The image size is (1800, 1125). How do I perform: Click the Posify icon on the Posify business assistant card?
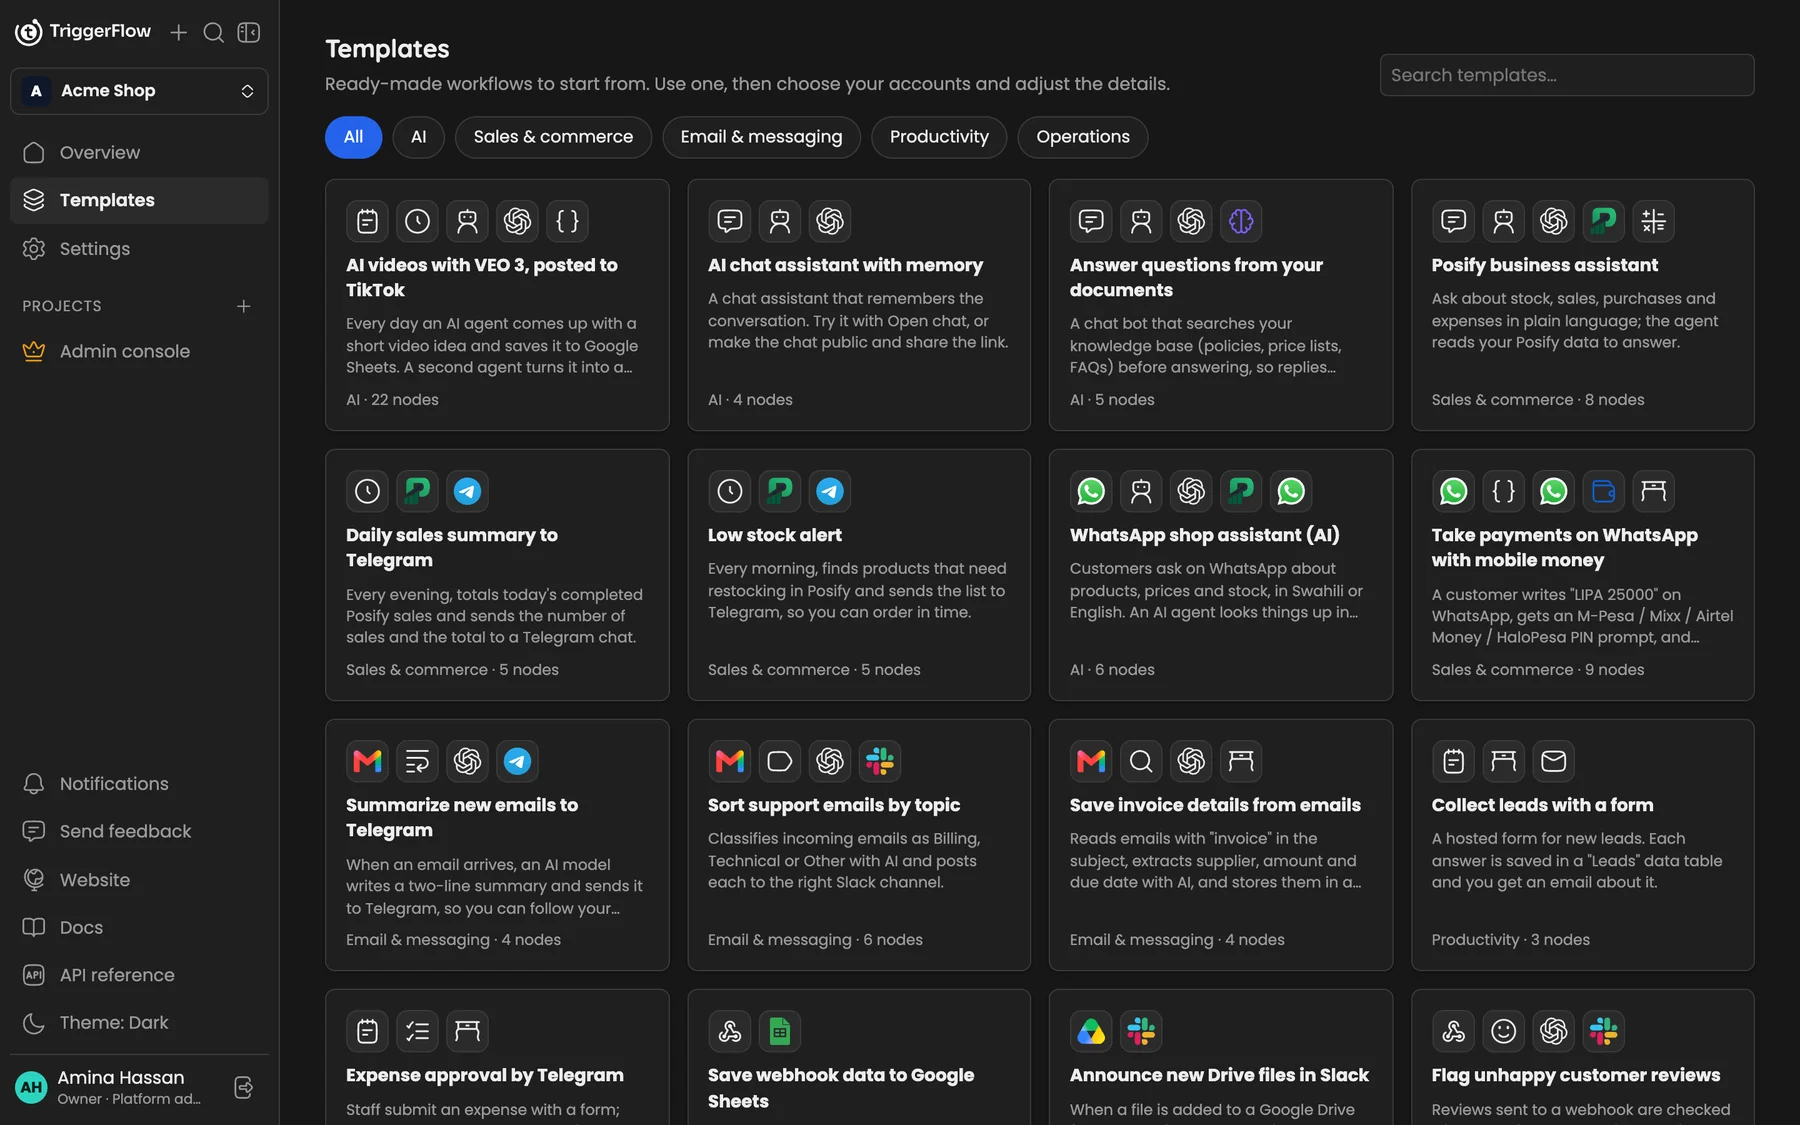click(x=1603, y=221)
